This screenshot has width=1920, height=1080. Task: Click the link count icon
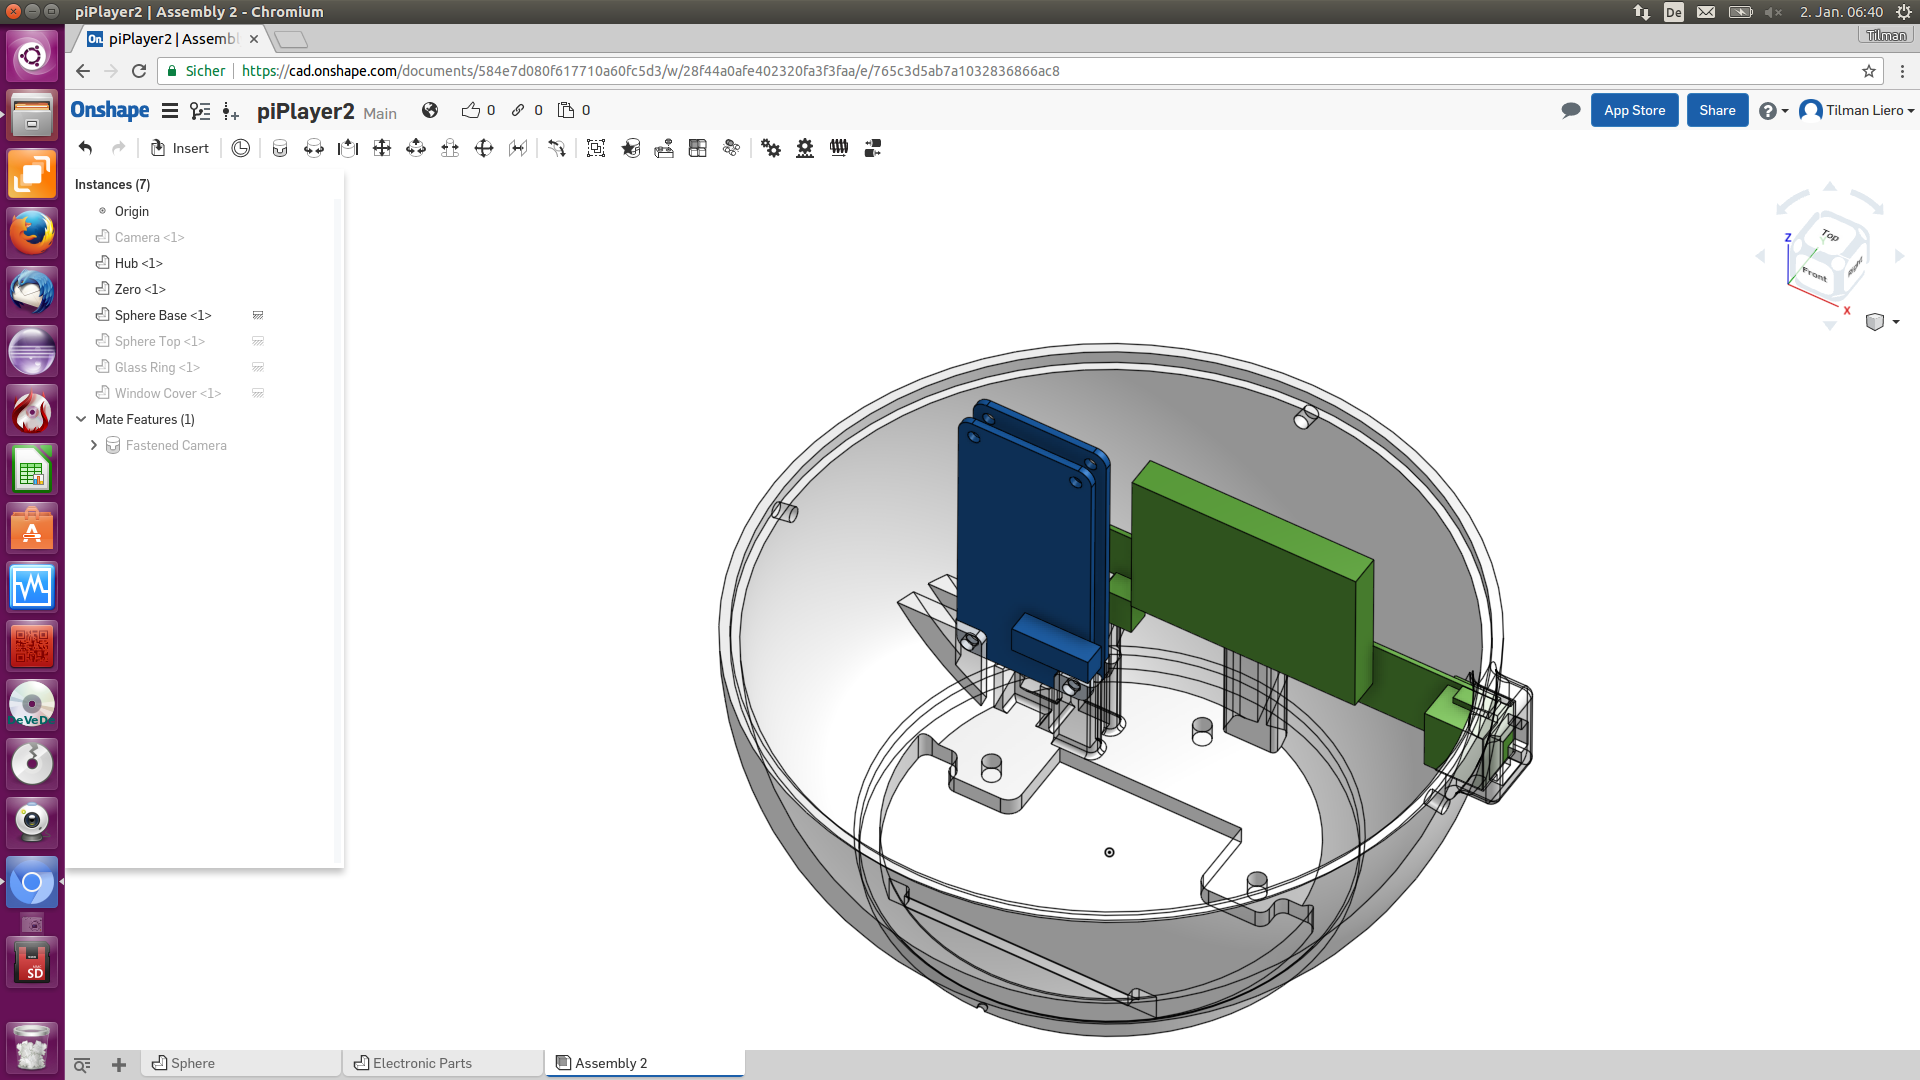coord(518,110)
